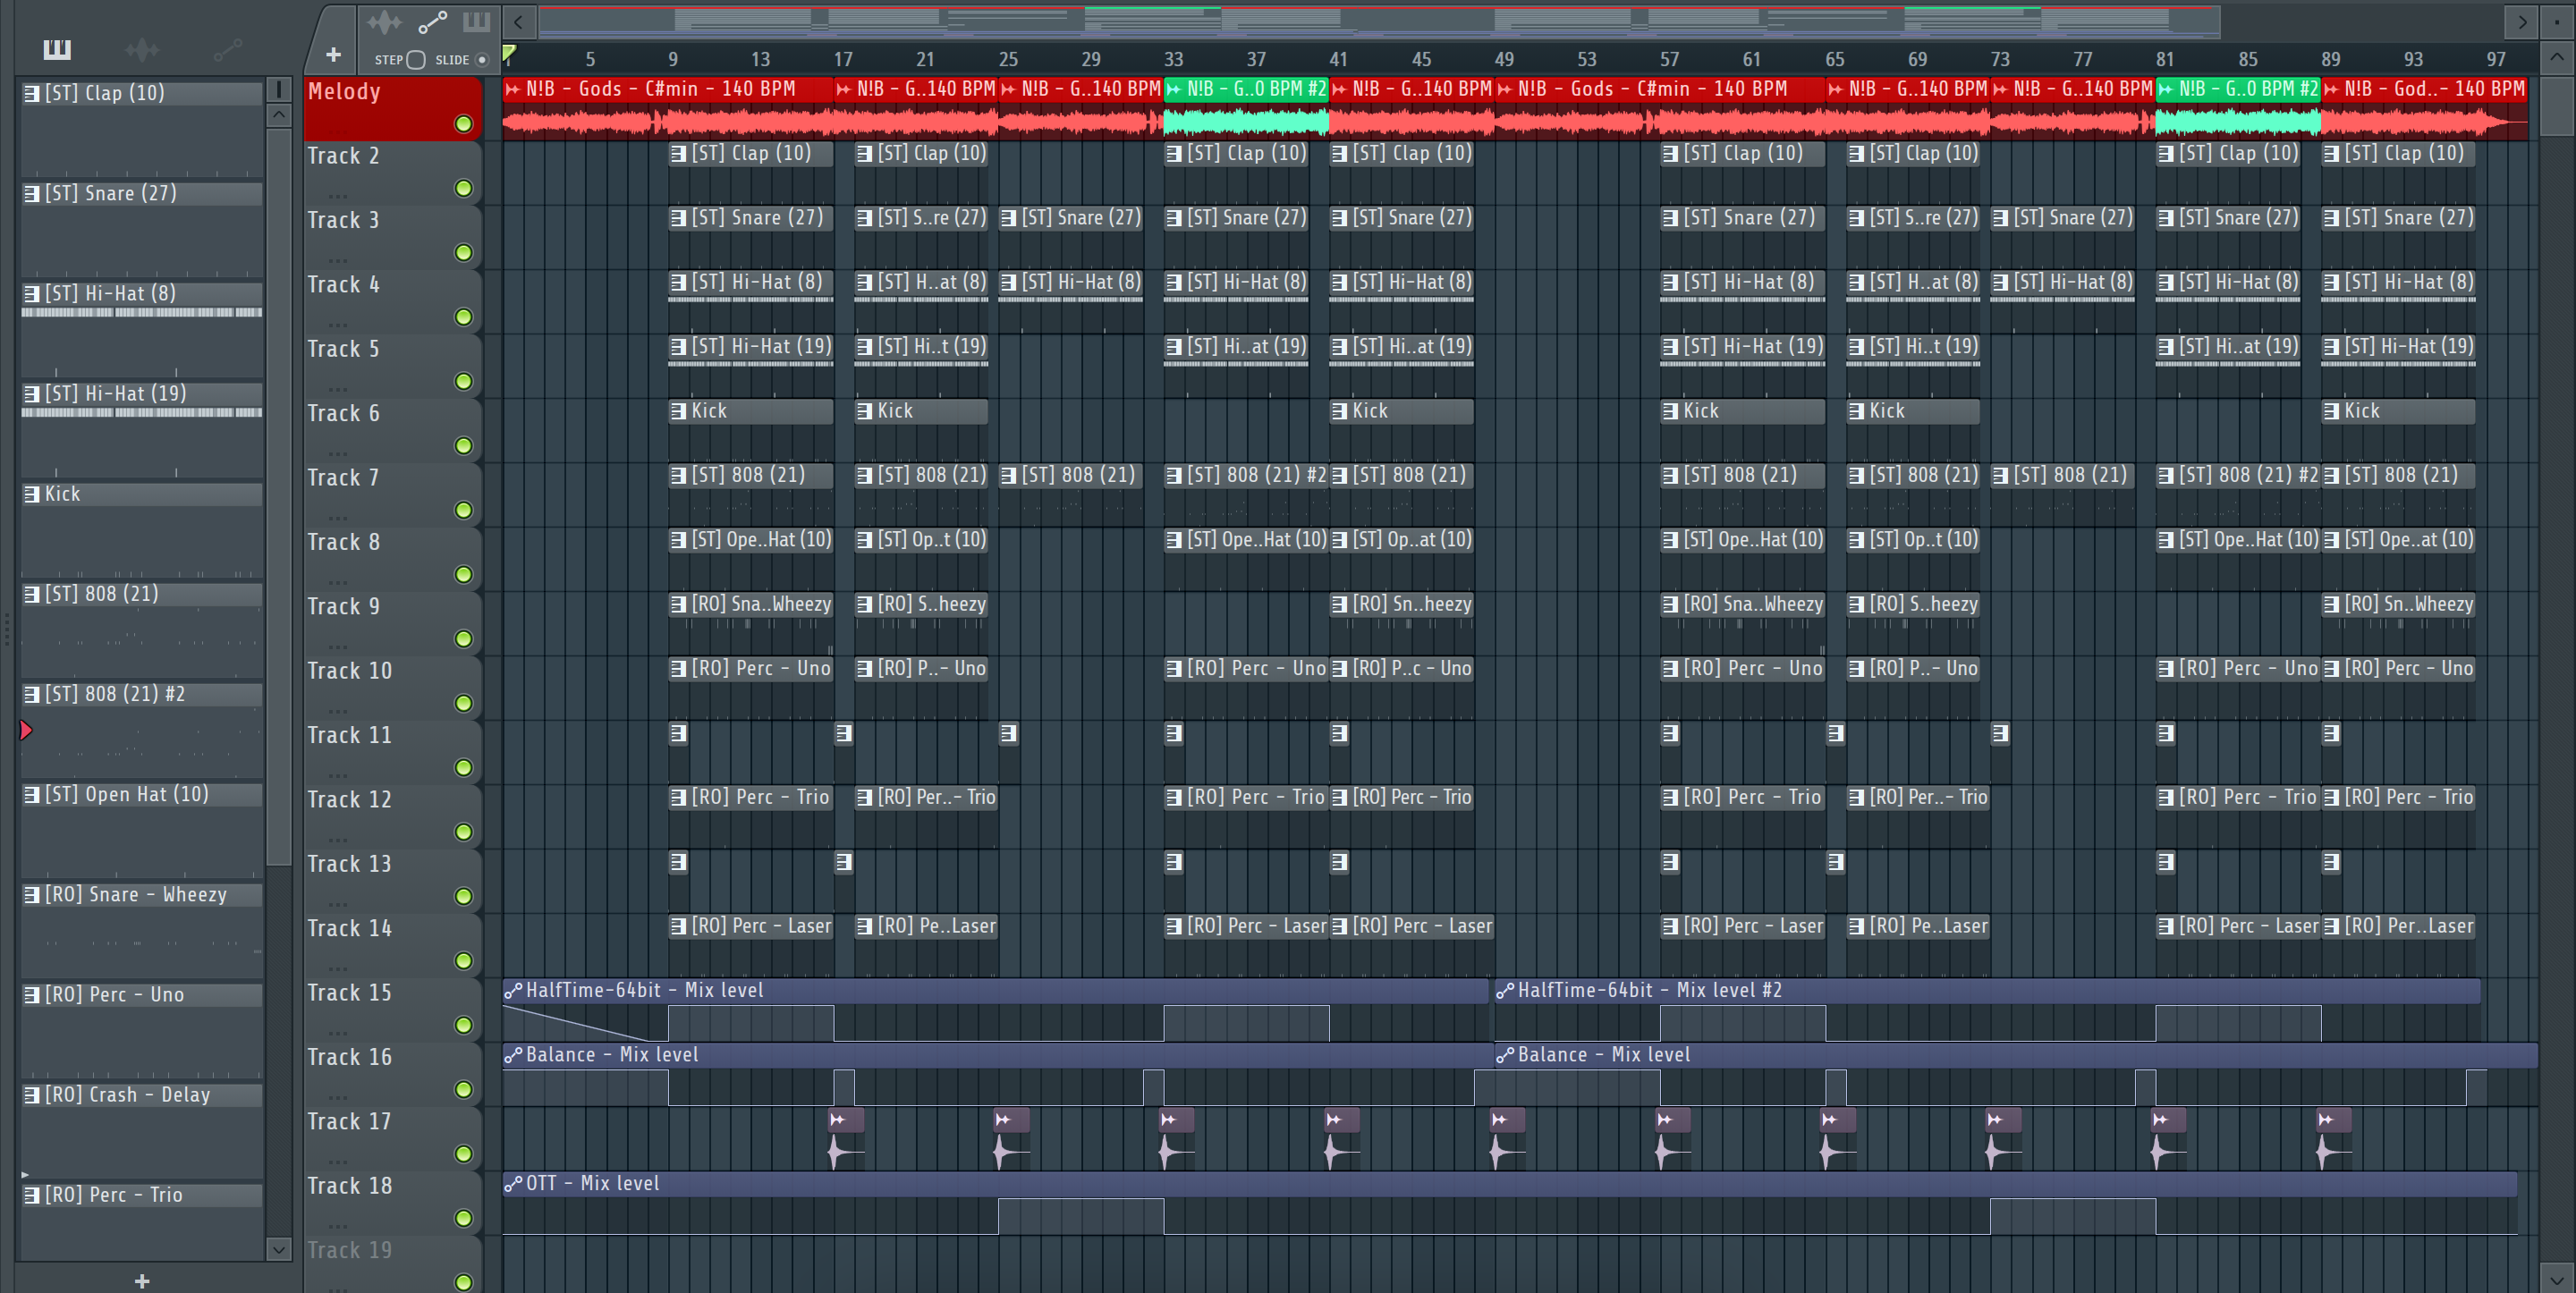Image resolution: width=2576 pixels, height=1293 pixels.
Task: Mute Track 9
Action: [x=463, y=639]
